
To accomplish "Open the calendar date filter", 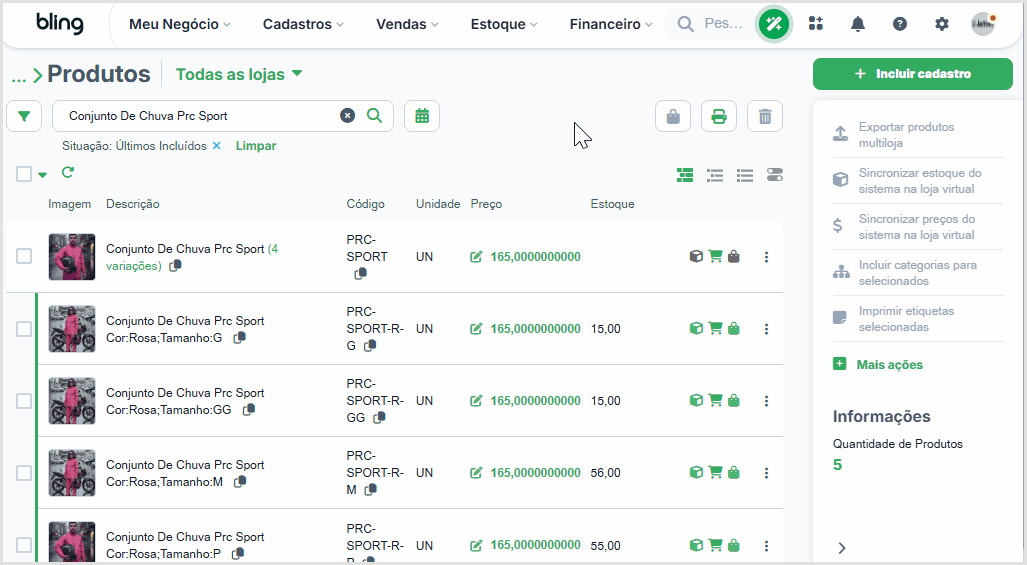I will tap(422, 117).
